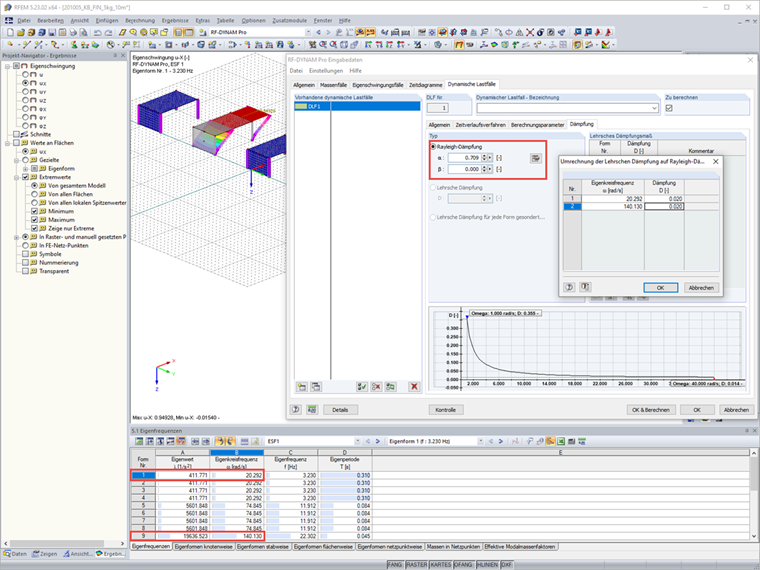Click Abbrechen in RF-DYNAM Pro dialog
Screen dimensions: 760x570
pos(736,410)
